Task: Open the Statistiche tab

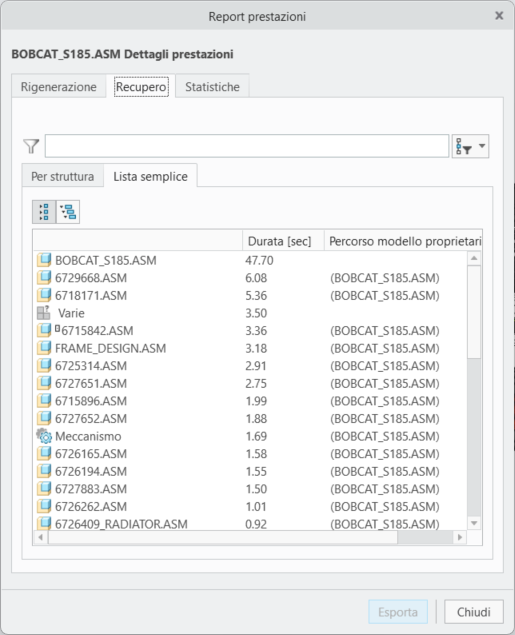Action: click(x=212, y=87)
